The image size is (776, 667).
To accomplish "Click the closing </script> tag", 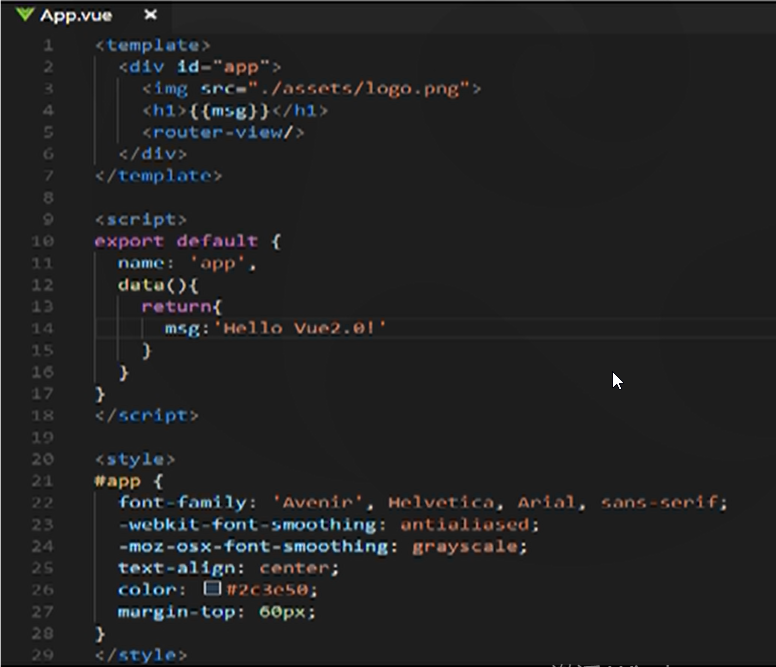I will 146,415.
